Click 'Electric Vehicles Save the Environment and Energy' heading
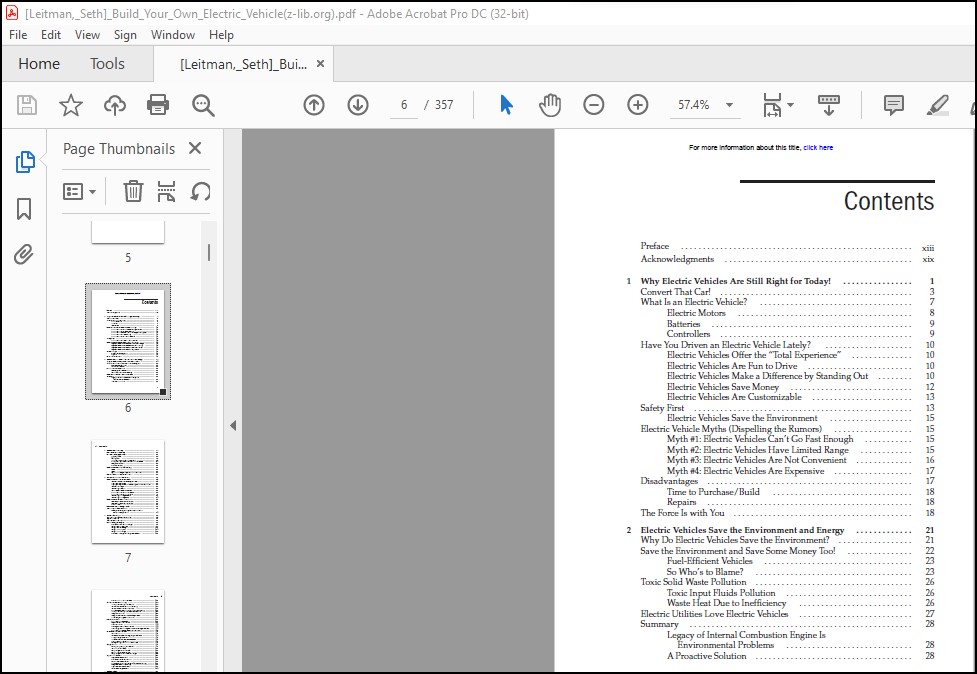Viewport: 977px width, 674px height. pos(742,530)
